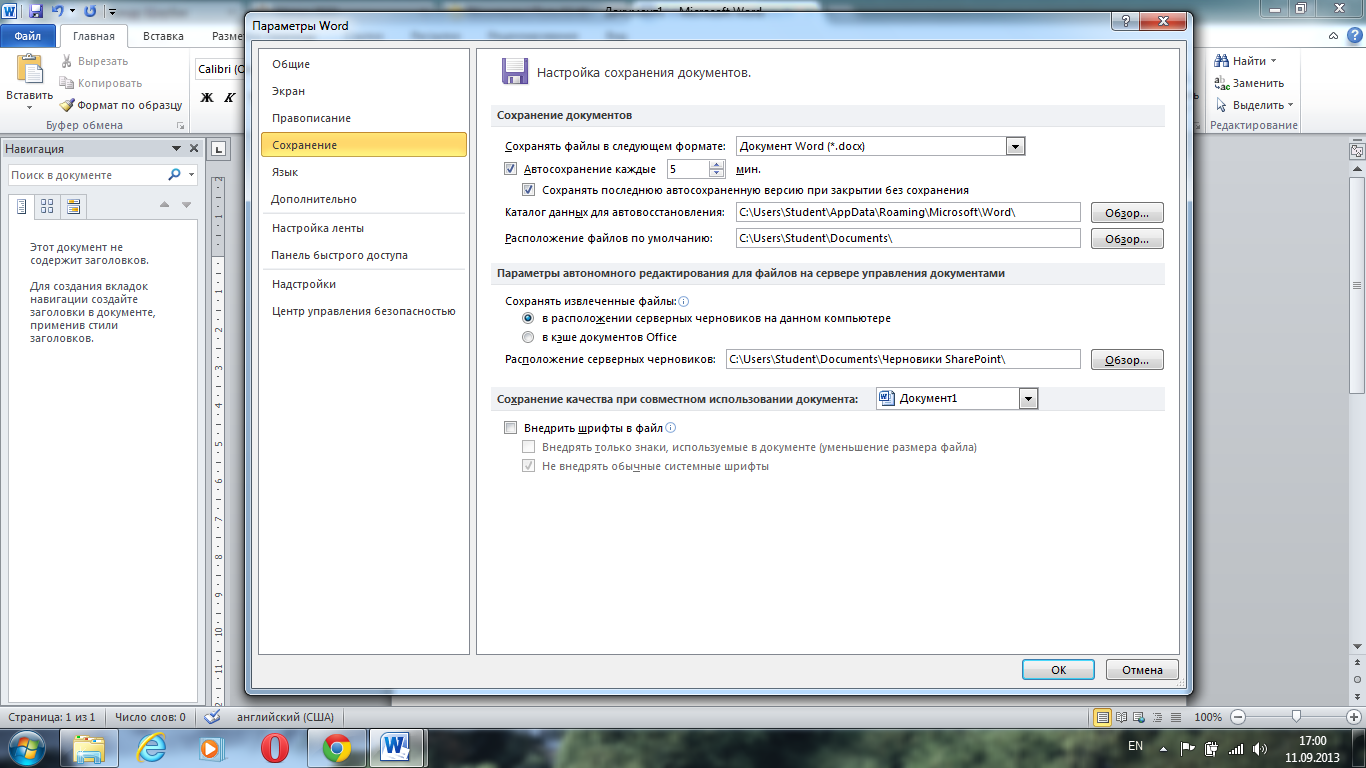Switch to the Вставка ribbon tab
Viewport: 1366px width, 768px height.
pos(163,36)
